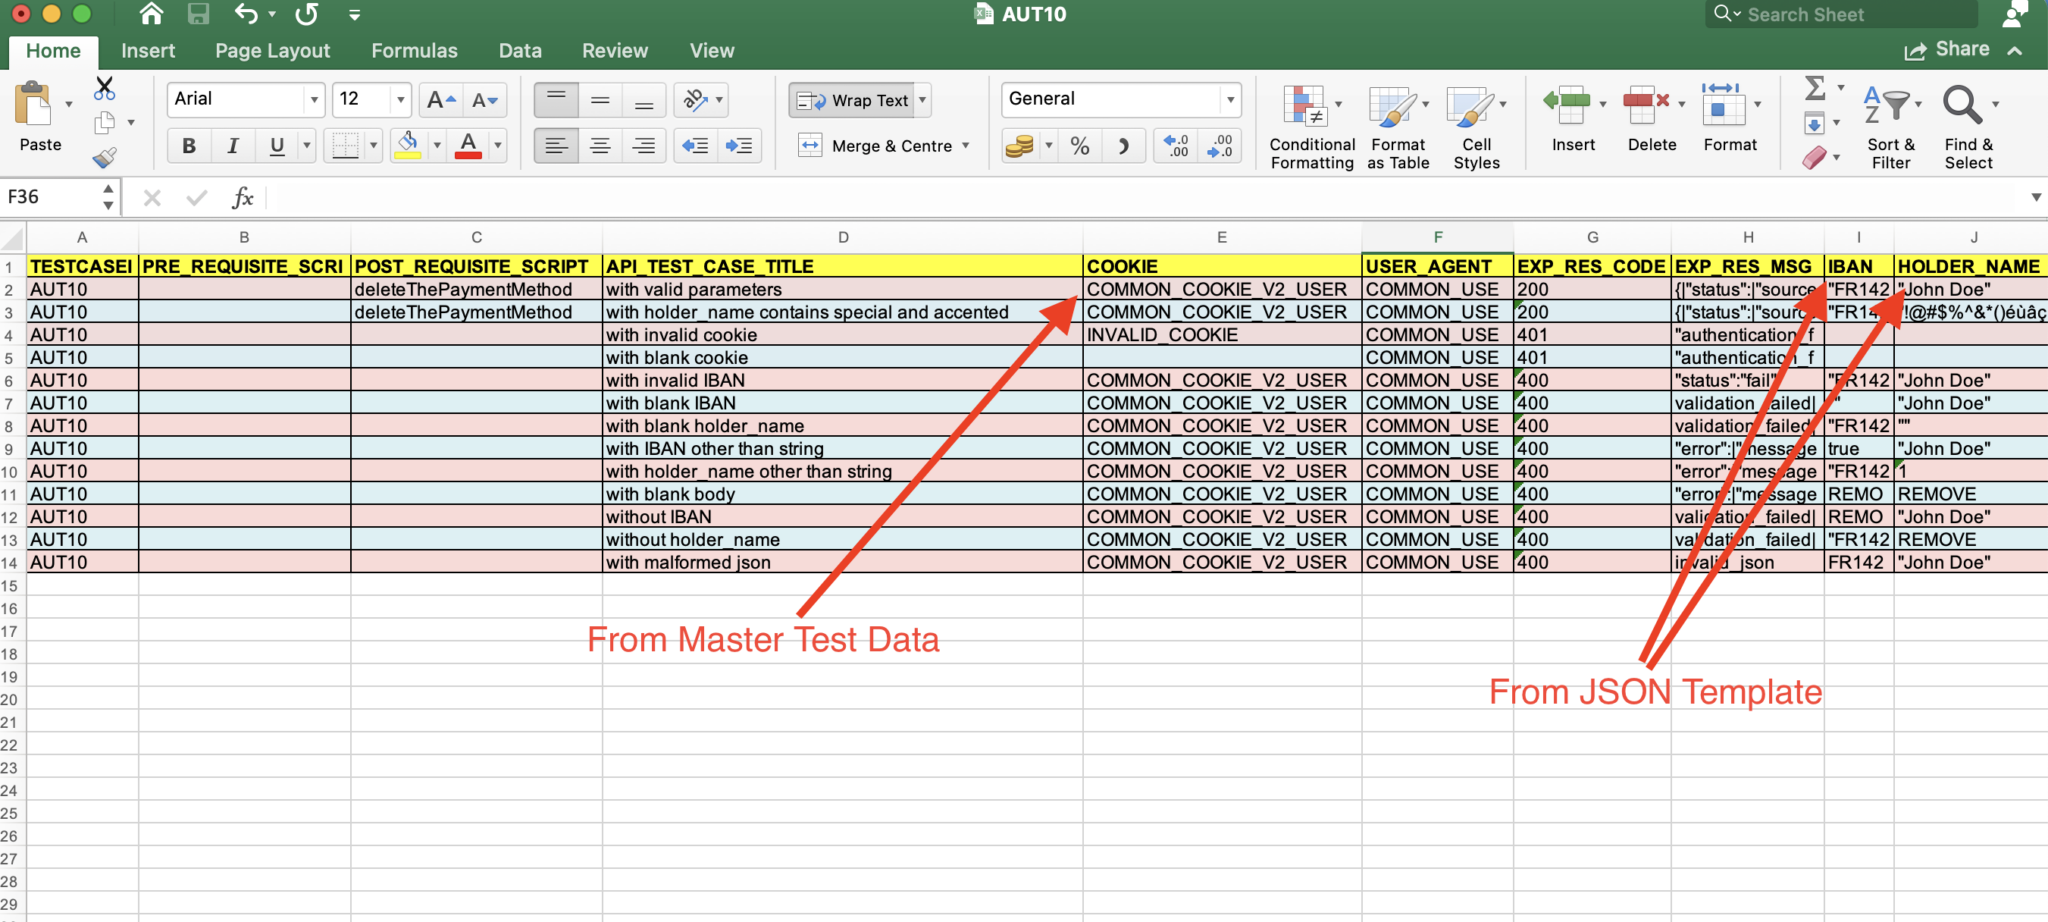This screenshot has height=922, width=2048.
Task: Click the Increase Font Size icon
Action: [x=440, y=100]
